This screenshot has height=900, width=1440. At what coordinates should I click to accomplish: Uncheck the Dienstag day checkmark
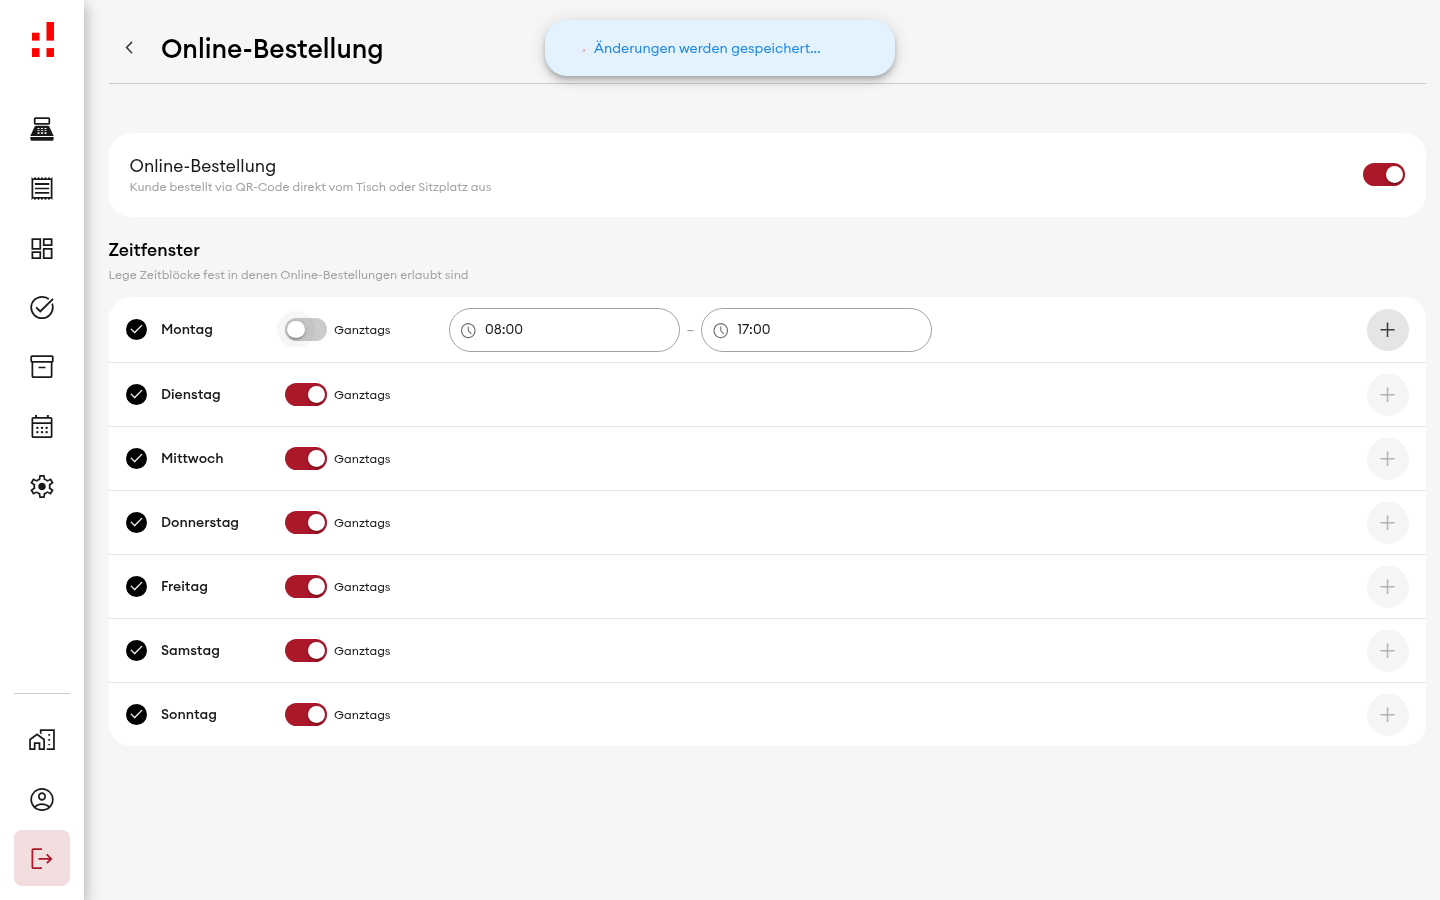[137, 394]
